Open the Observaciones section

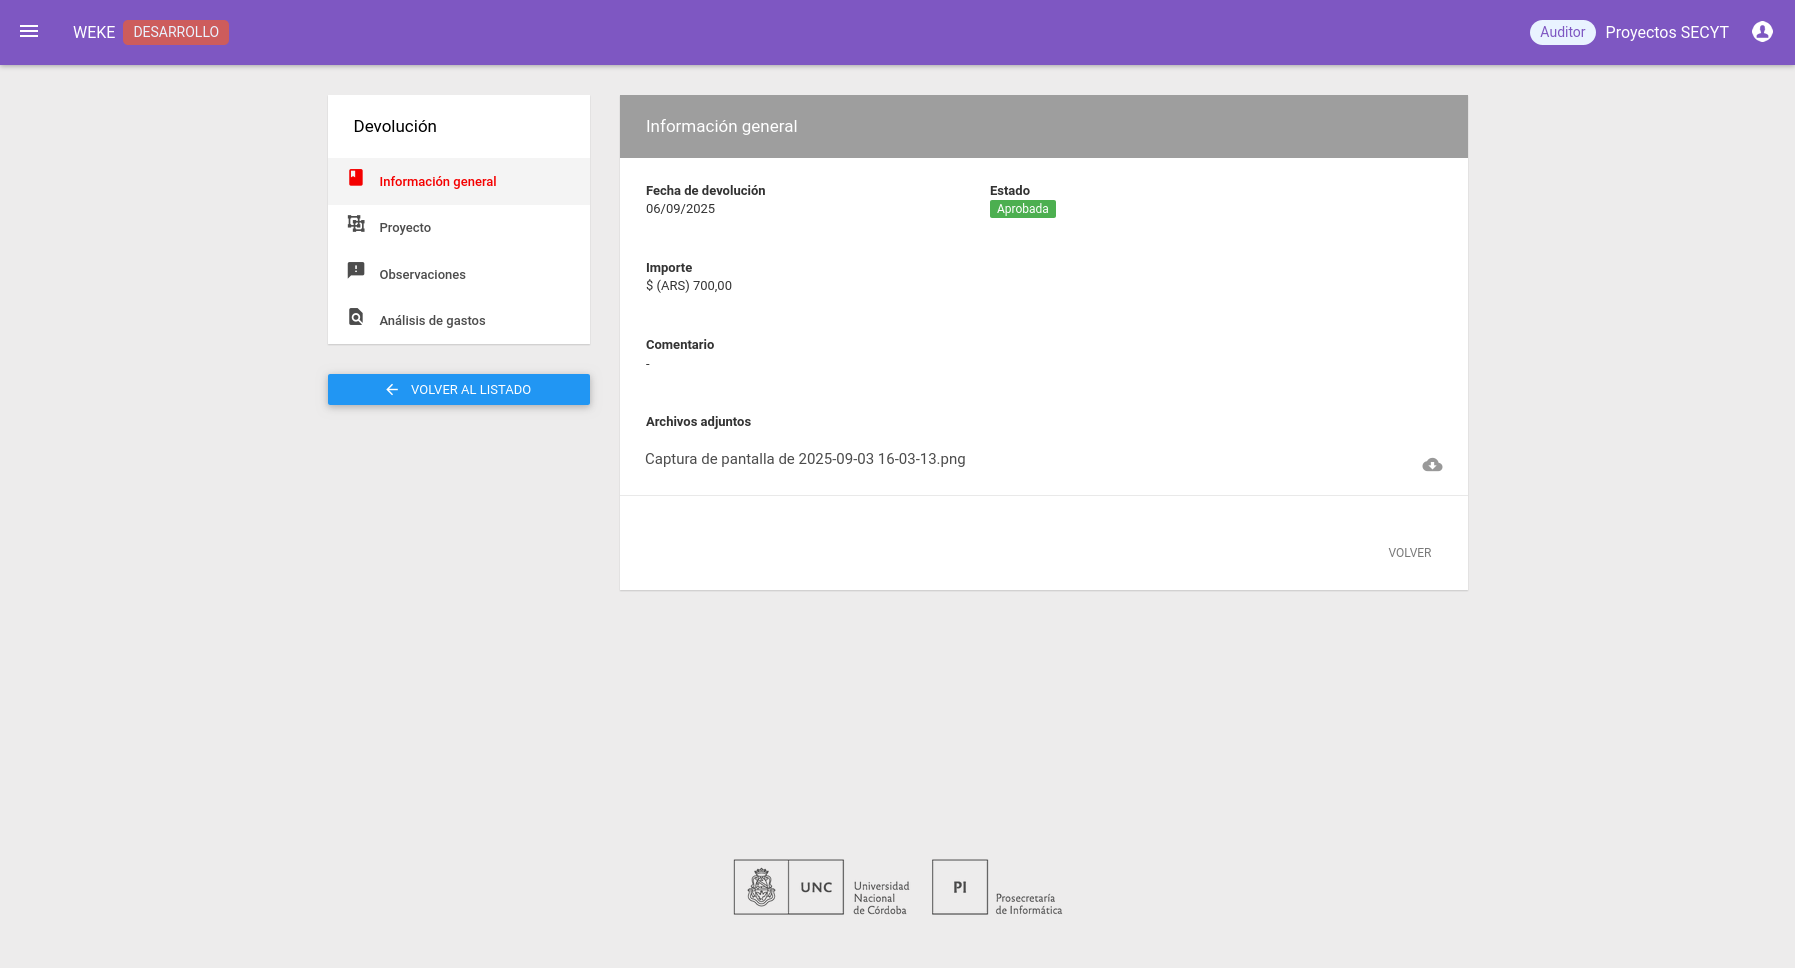coord(422,275)
